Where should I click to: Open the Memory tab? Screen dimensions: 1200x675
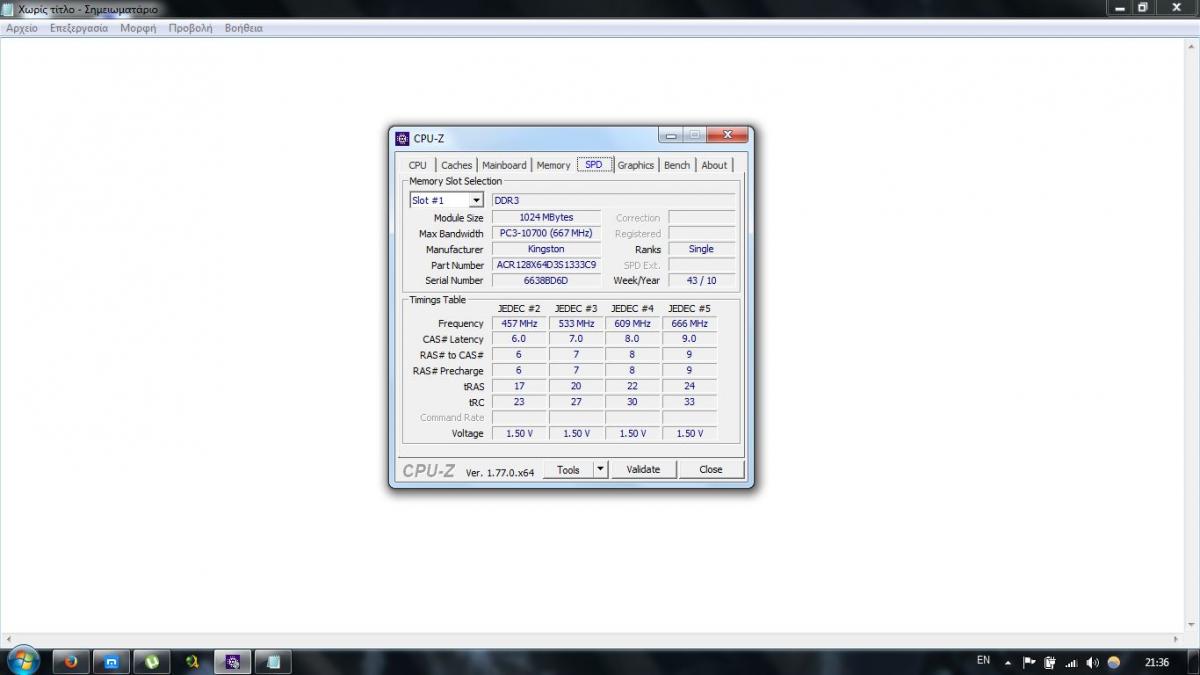coord(553,165)
